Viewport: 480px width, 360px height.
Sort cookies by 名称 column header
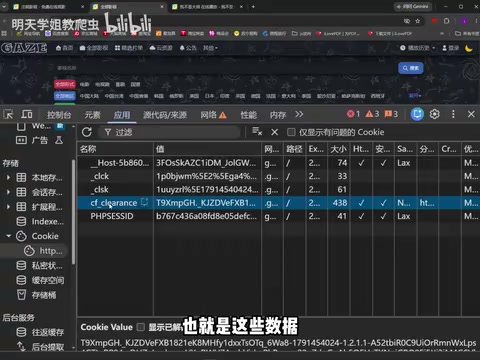[x=115, y=149]
